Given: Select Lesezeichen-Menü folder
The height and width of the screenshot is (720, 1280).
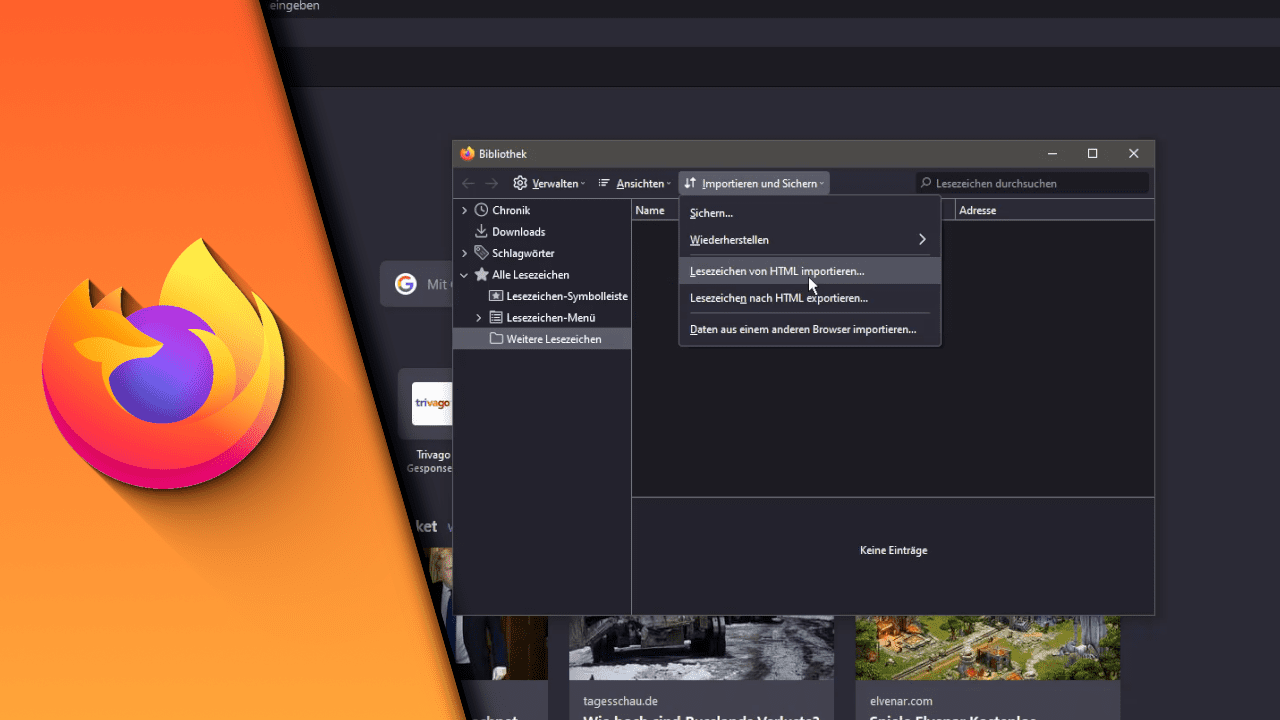Looking at the screenshot, I should pos(551,318).
